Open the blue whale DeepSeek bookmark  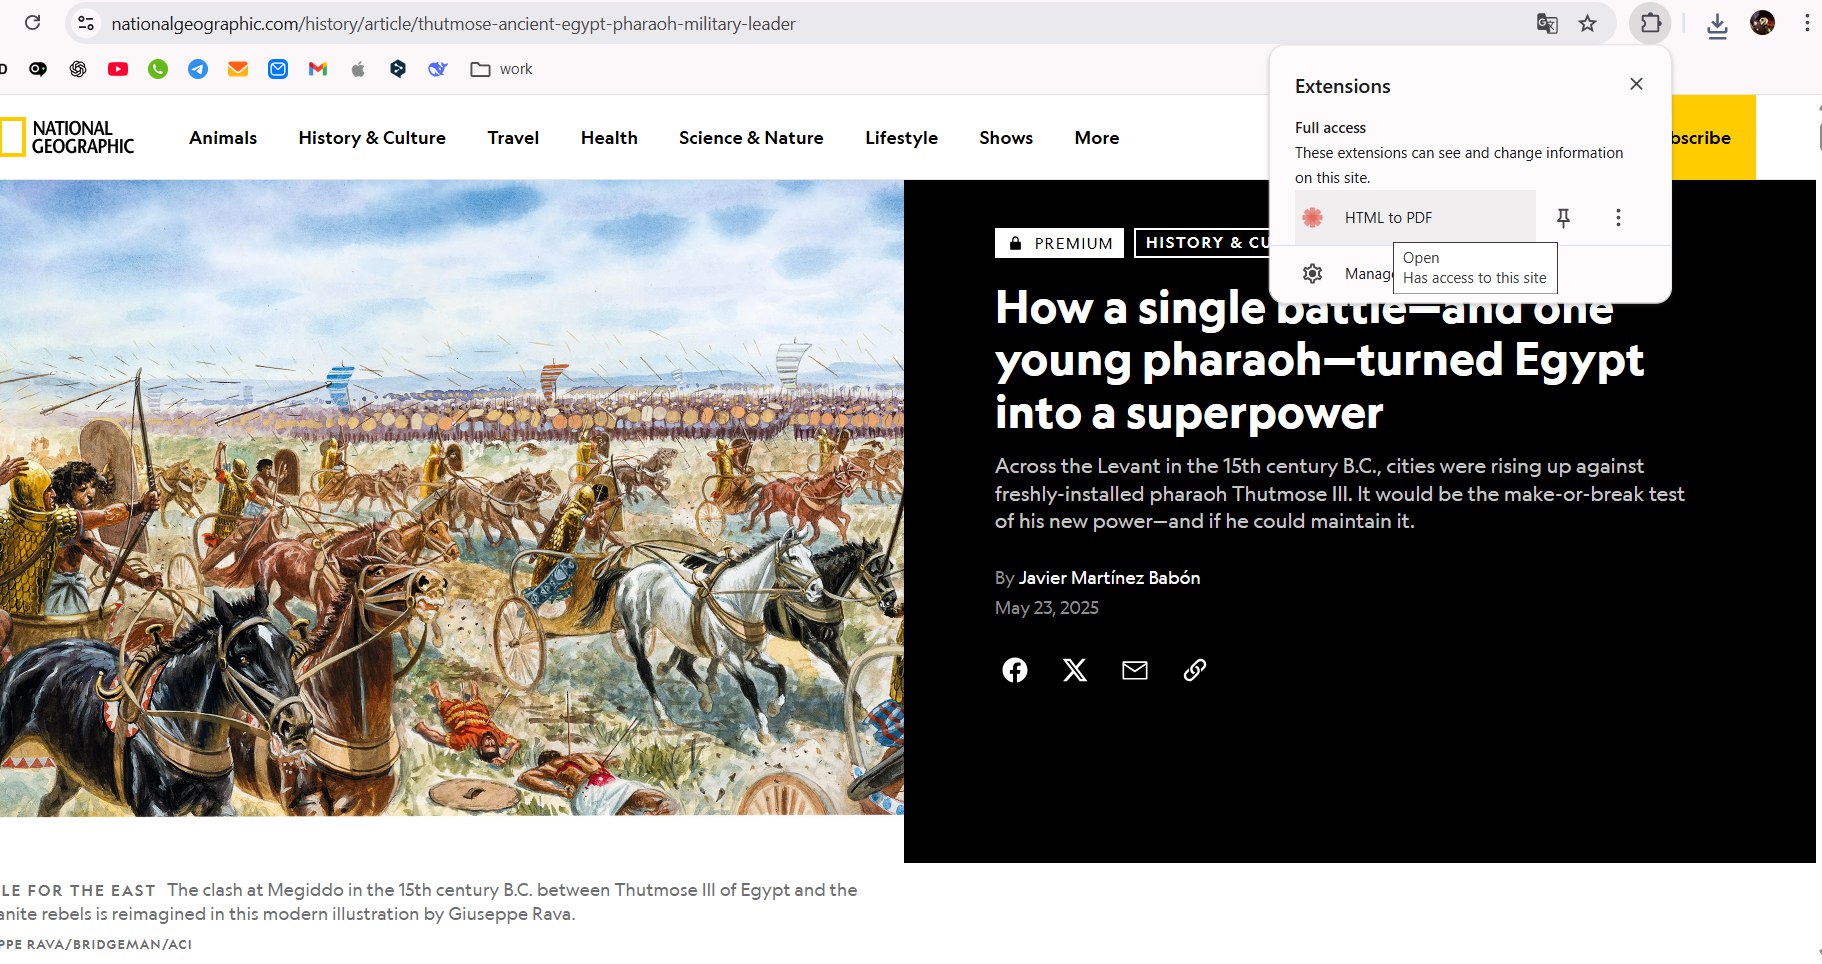click(438, 69)
